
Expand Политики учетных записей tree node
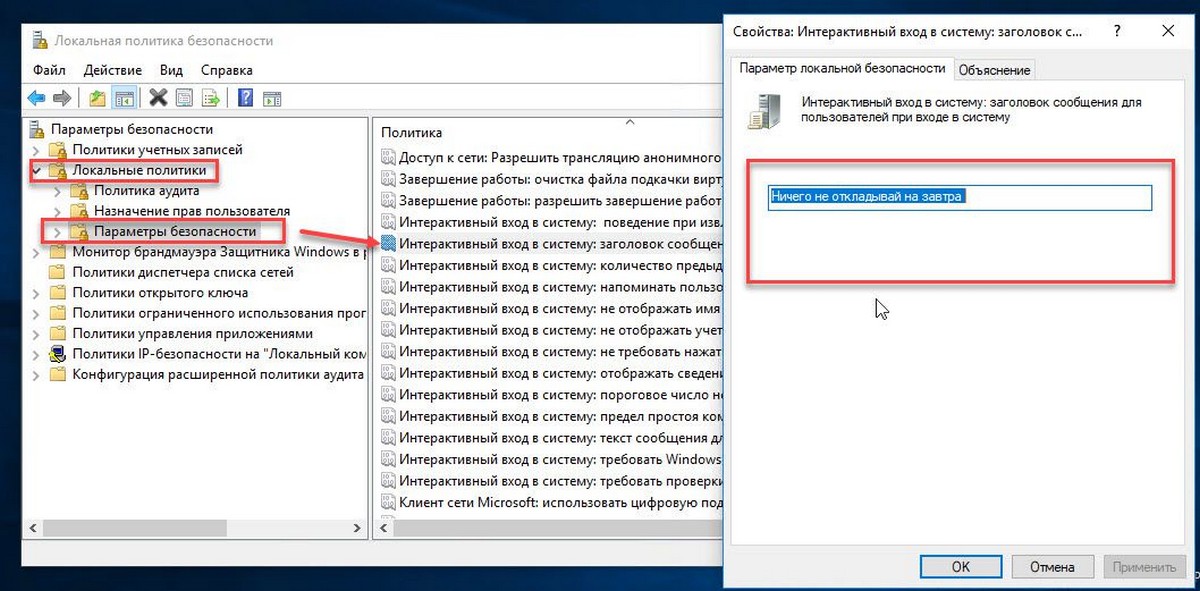(37, 150)
